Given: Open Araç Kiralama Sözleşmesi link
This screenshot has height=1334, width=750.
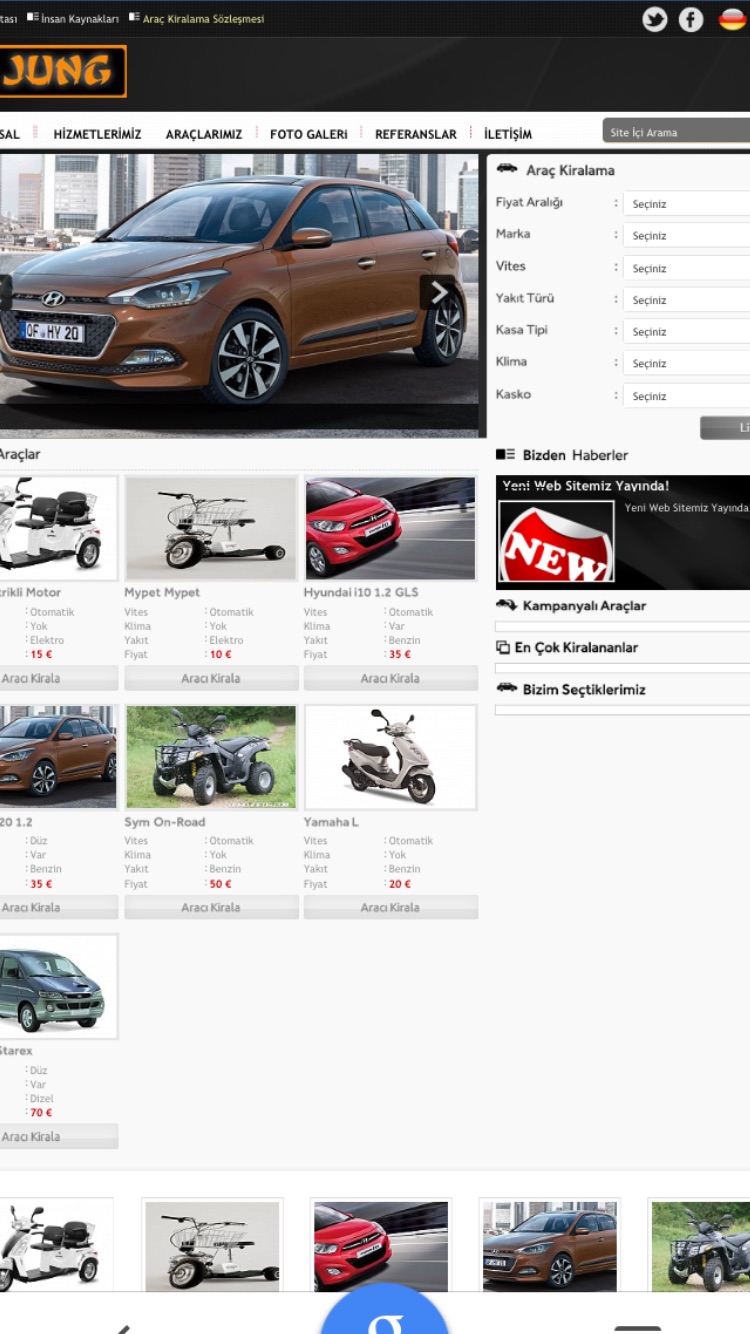Looking at the screenshot, I should click(x=203, y=19).
